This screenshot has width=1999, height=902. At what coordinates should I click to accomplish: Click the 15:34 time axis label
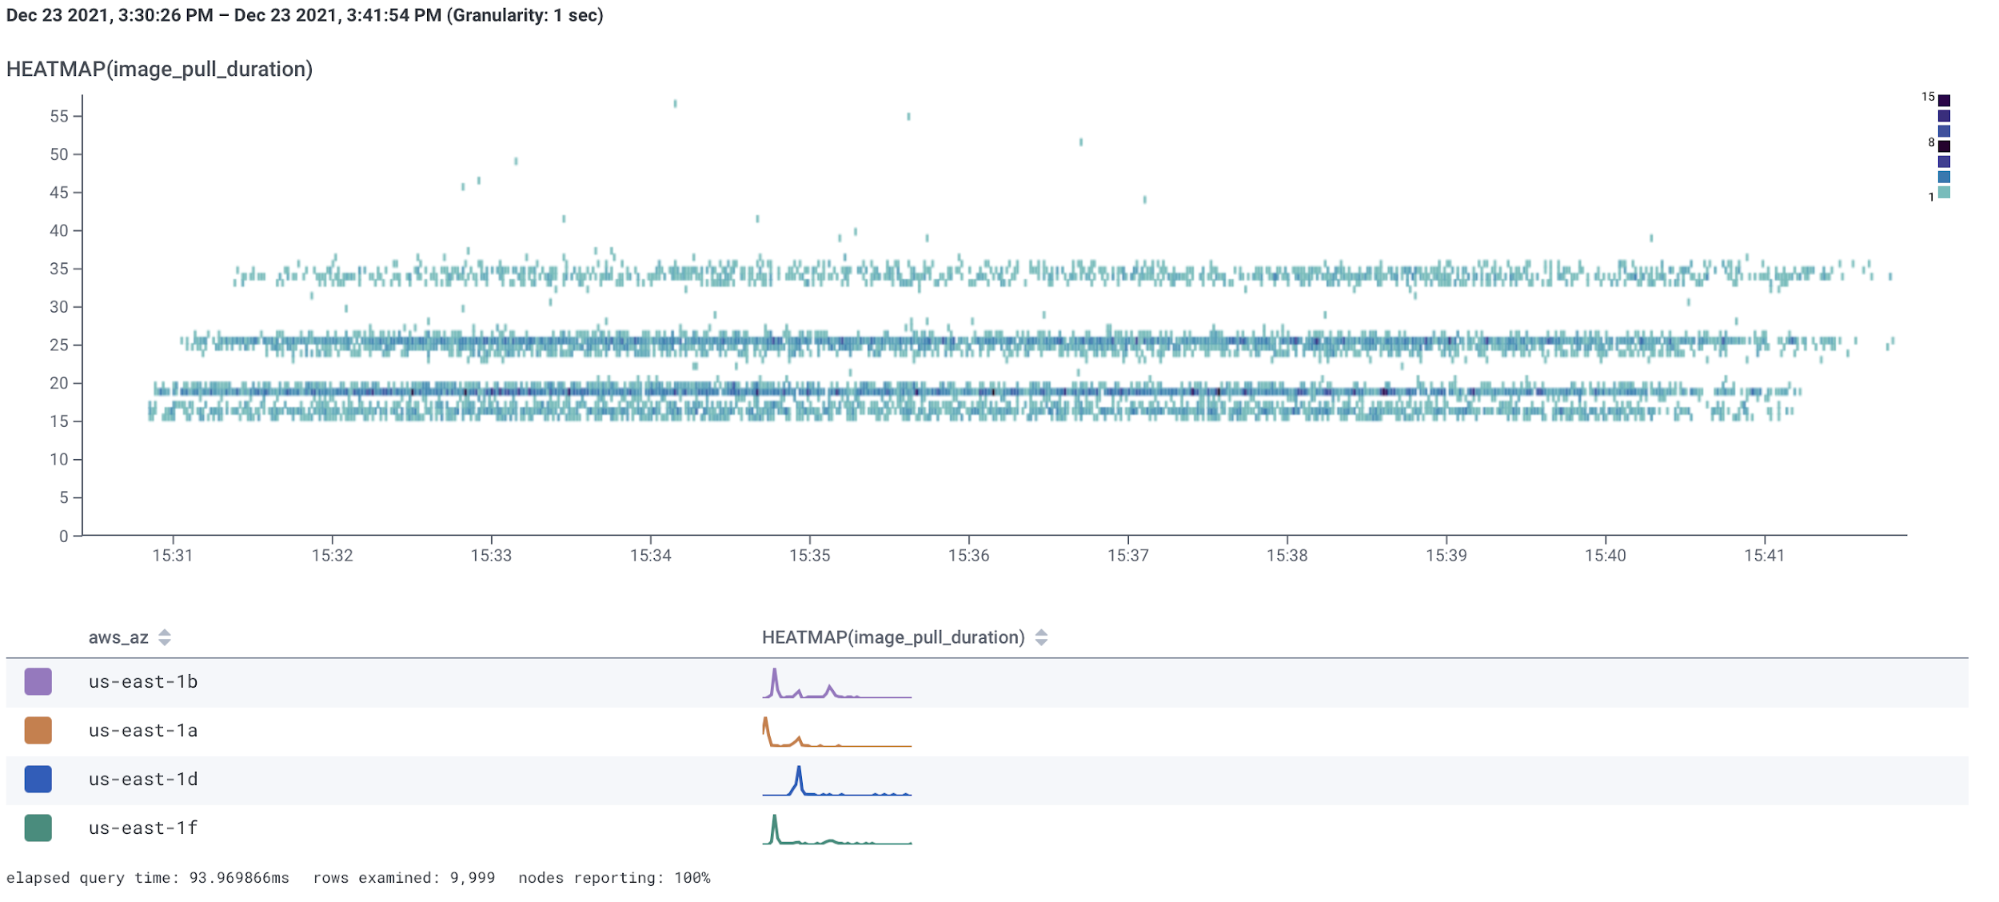click(x=650, y=555)
